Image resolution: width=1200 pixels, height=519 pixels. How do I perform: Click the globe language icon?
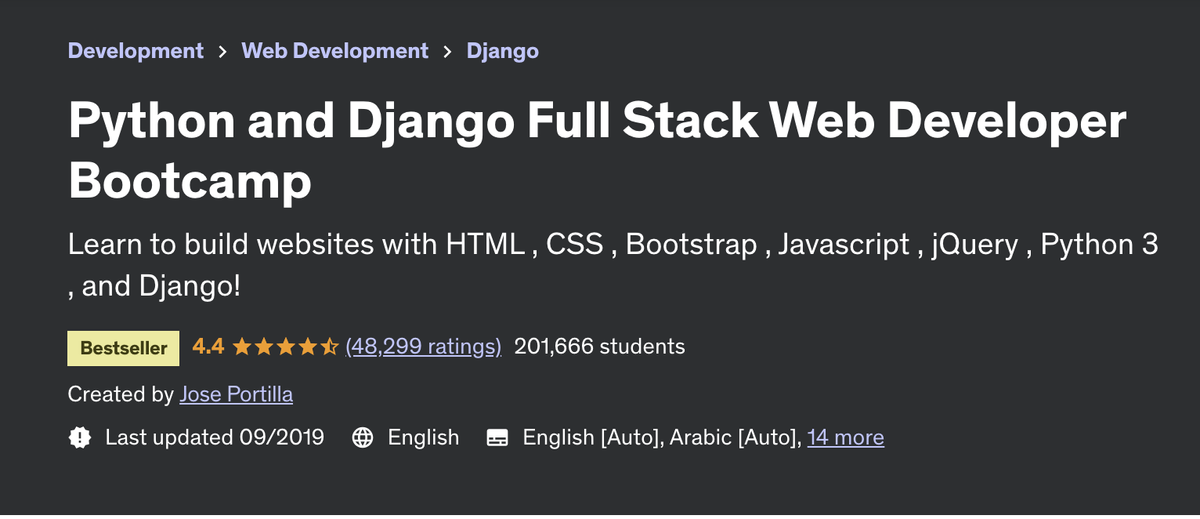363,437
